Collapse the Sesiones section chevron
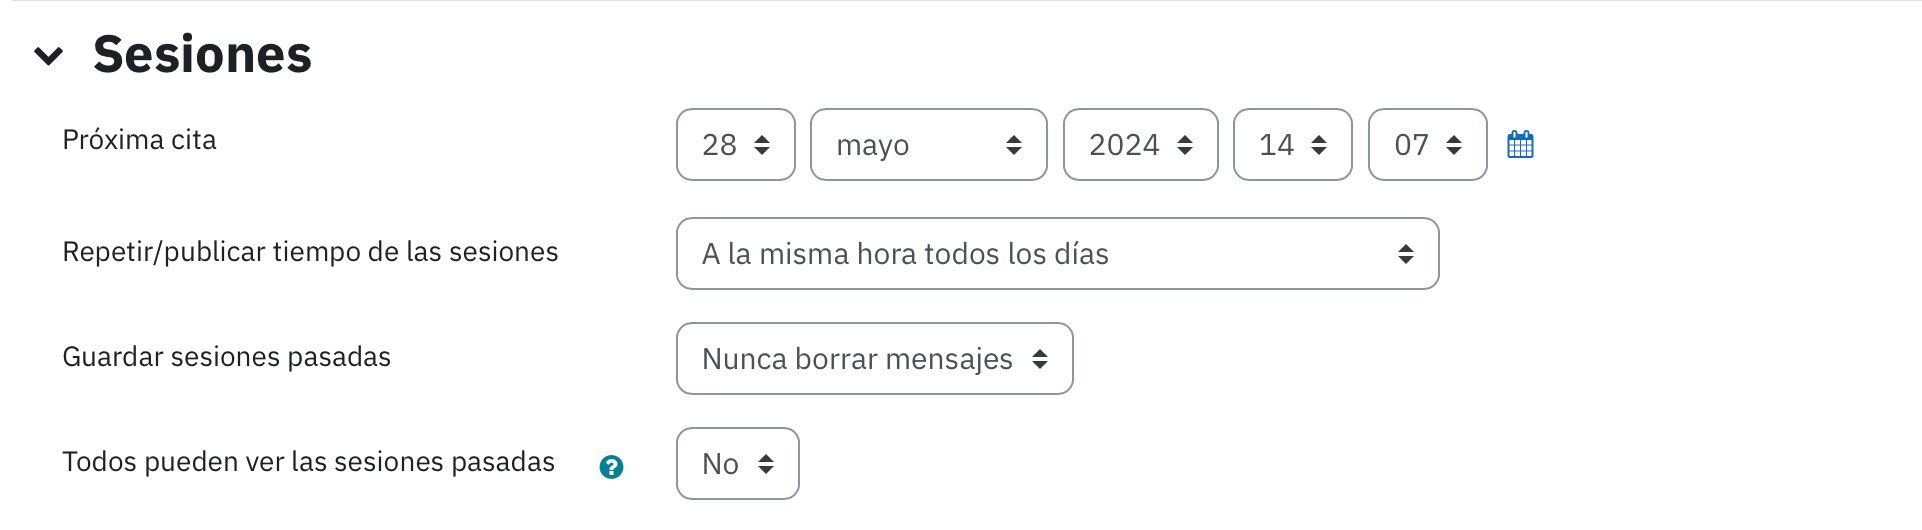The image size is (1922, 530). point(48,56)
